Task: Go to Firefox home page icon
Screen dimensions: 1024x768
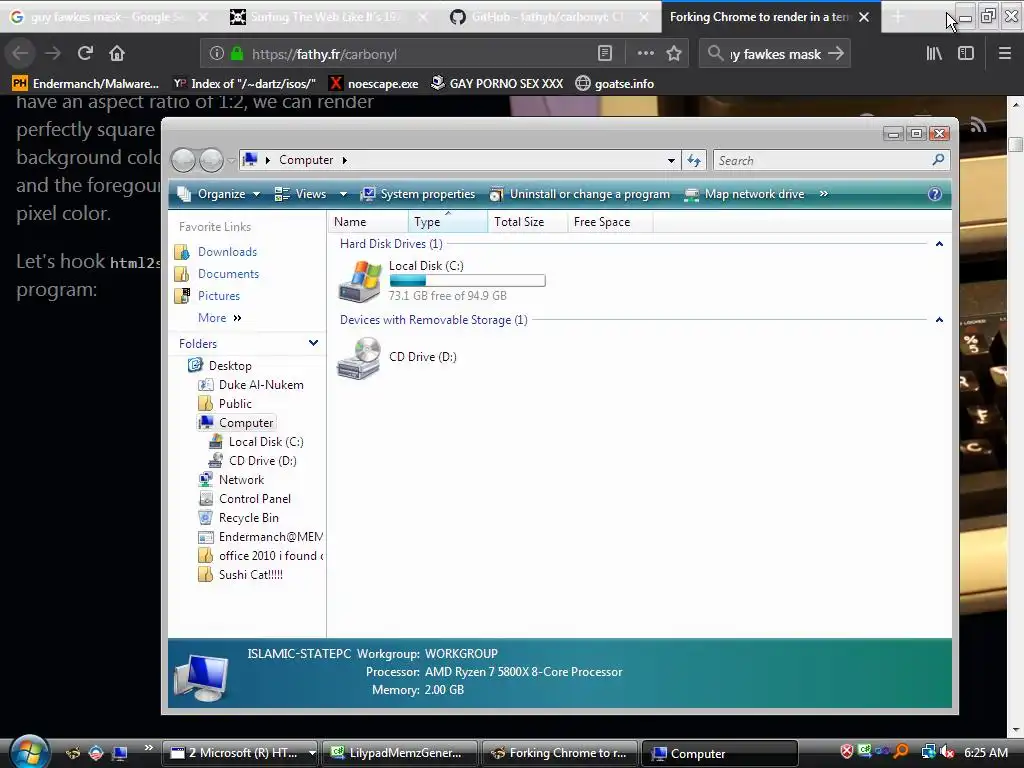Action: tap(117, 53)
